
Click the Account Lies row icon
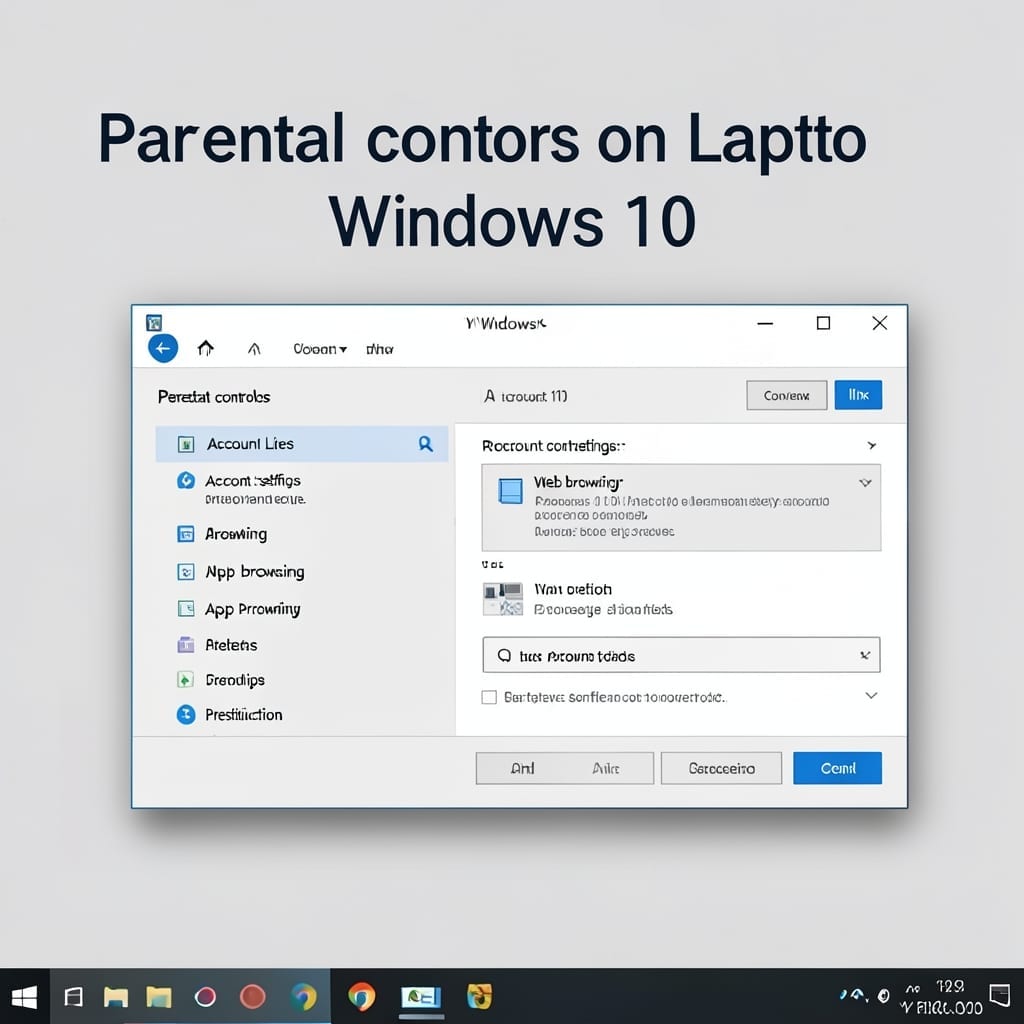point(186,445)
